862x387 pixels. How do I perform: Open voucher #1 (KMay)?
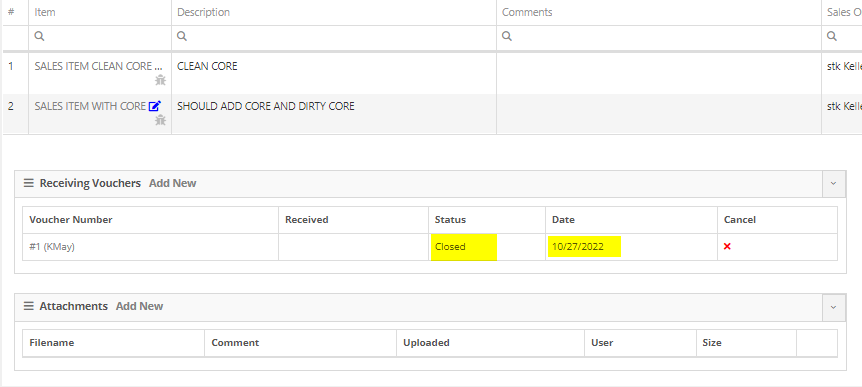(52, 247)
